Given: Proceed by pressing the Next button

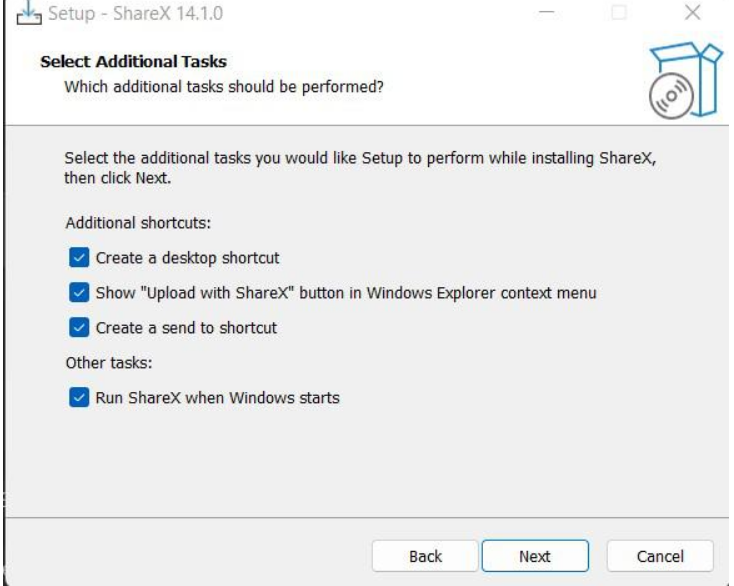Looking at the screenshot, I should click(x=534, y=557).
